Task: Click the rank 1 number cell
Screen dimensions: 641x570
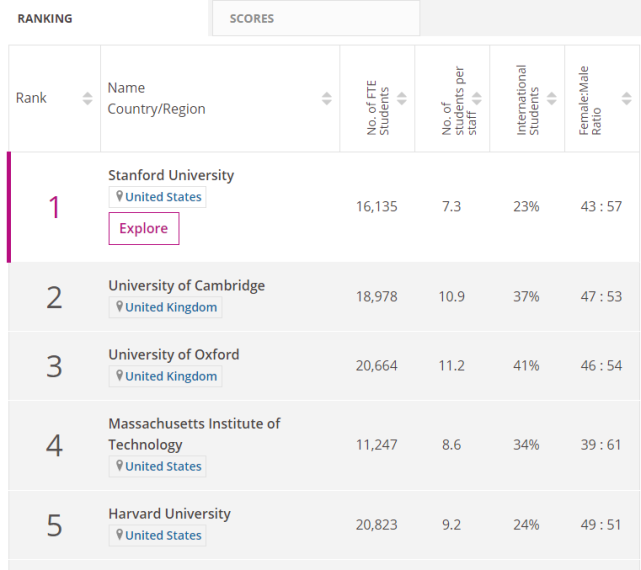Action: click(54, 207)
